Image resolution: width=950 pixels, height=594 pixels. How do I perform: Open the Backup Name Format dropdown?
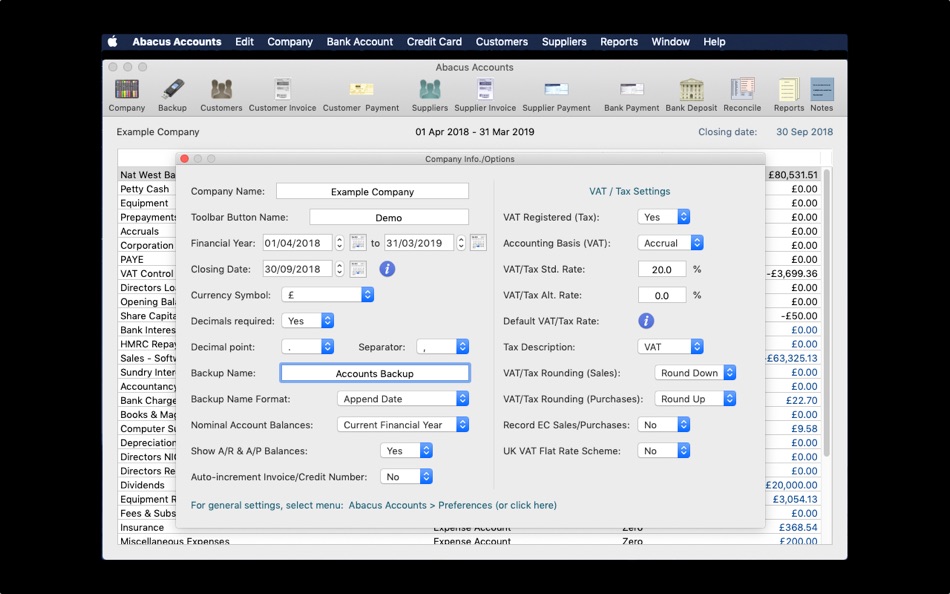[x=403, y=399]
